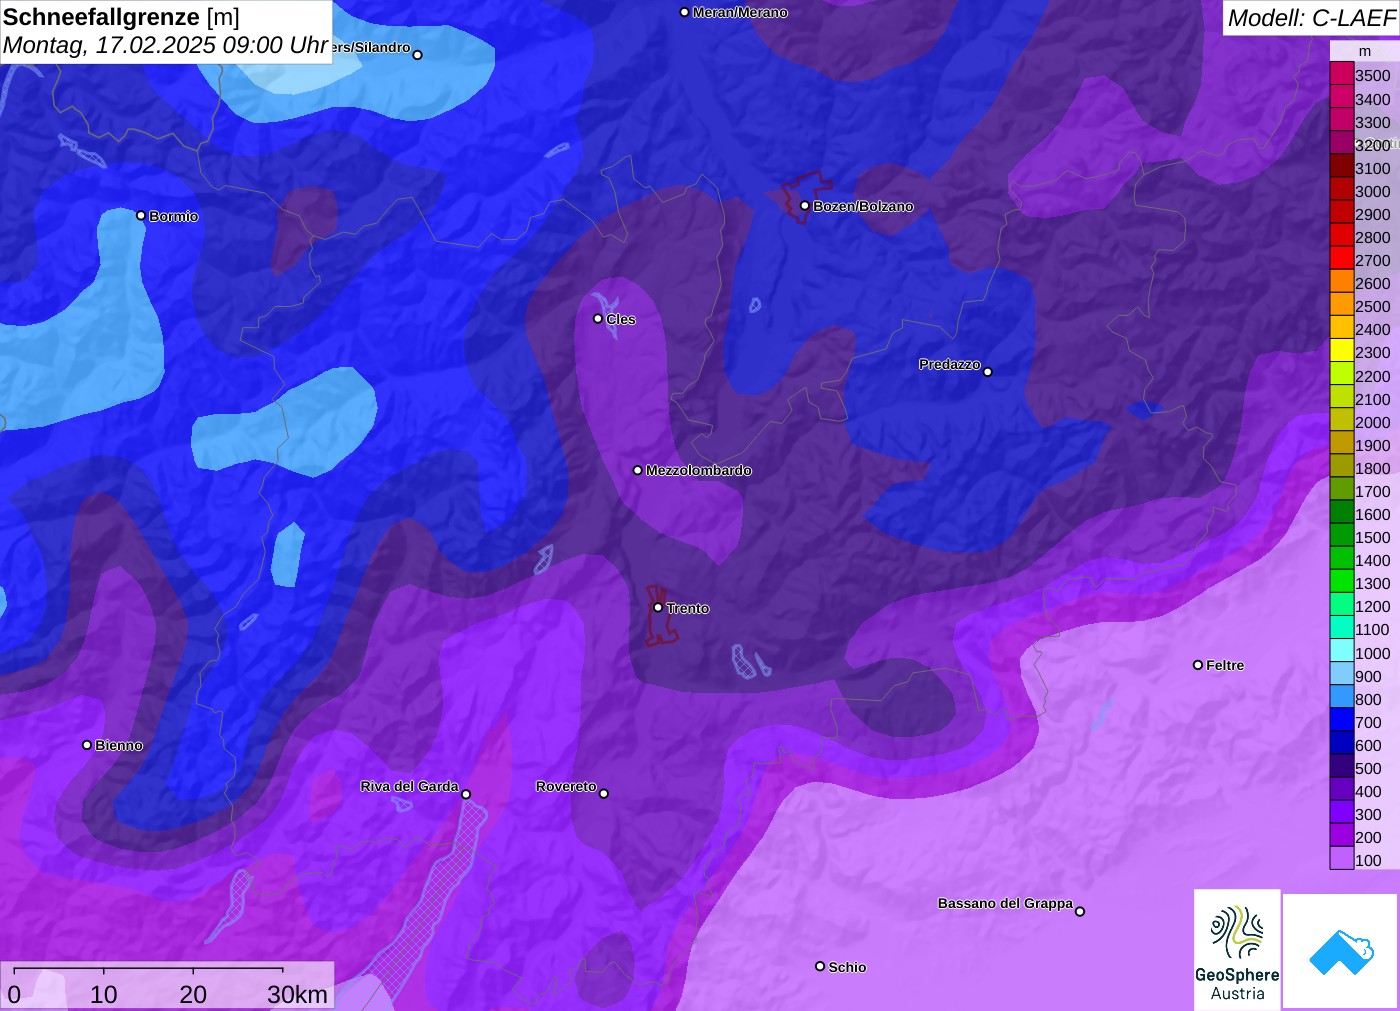This screenshot has height=1011, width=1400.
Task: Click the blue cloud house logo
Action: (1341, 951)
